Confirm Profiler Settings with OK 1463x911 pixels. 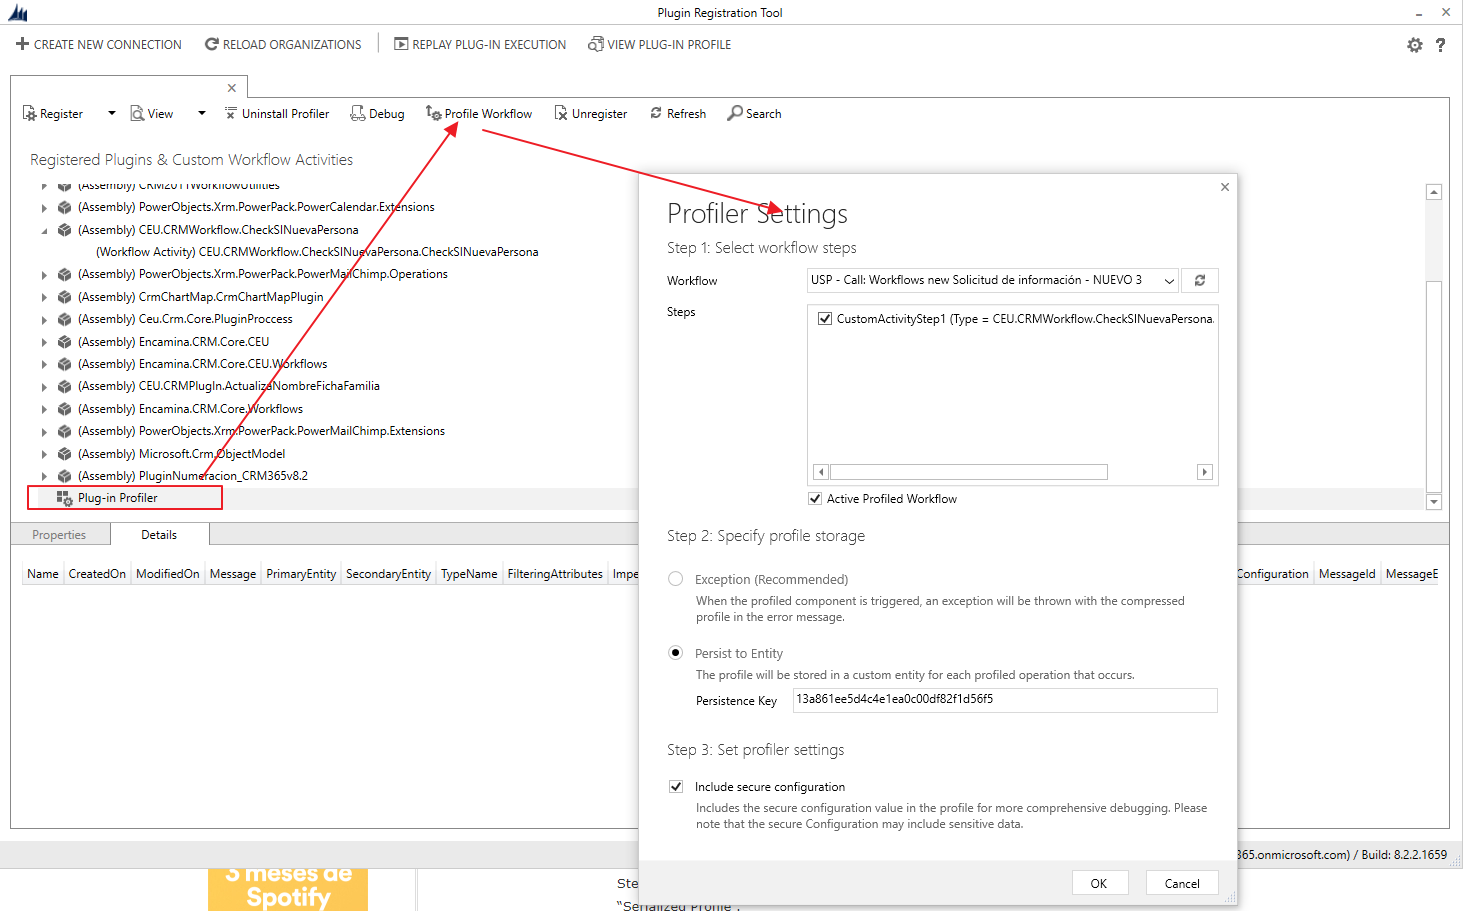1100,883
